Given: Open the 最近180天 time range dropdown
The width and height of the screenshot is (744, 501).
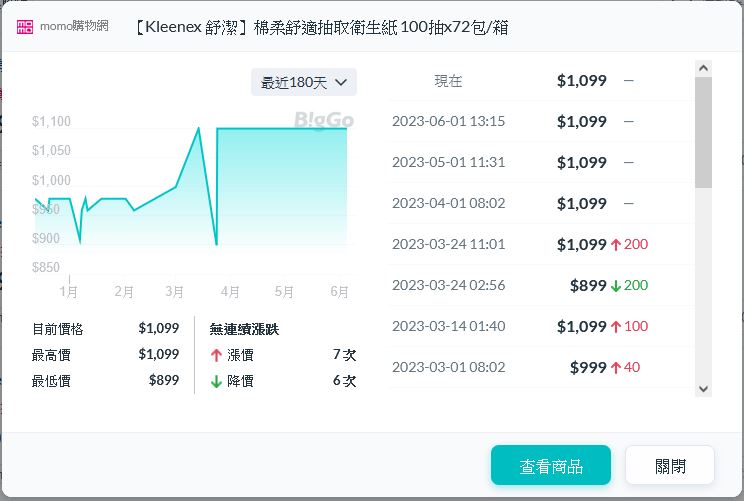Looking at the screenshot, I should point(303,82).
